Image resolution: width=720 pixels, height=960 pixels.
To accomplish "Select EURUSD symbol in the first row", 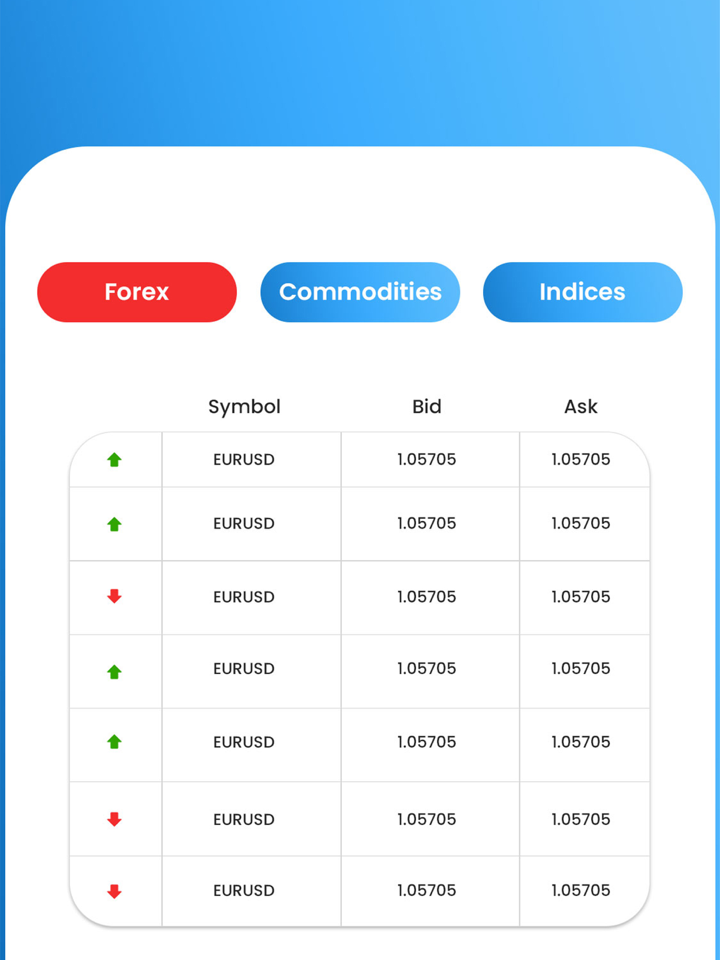I will point(244,460).
